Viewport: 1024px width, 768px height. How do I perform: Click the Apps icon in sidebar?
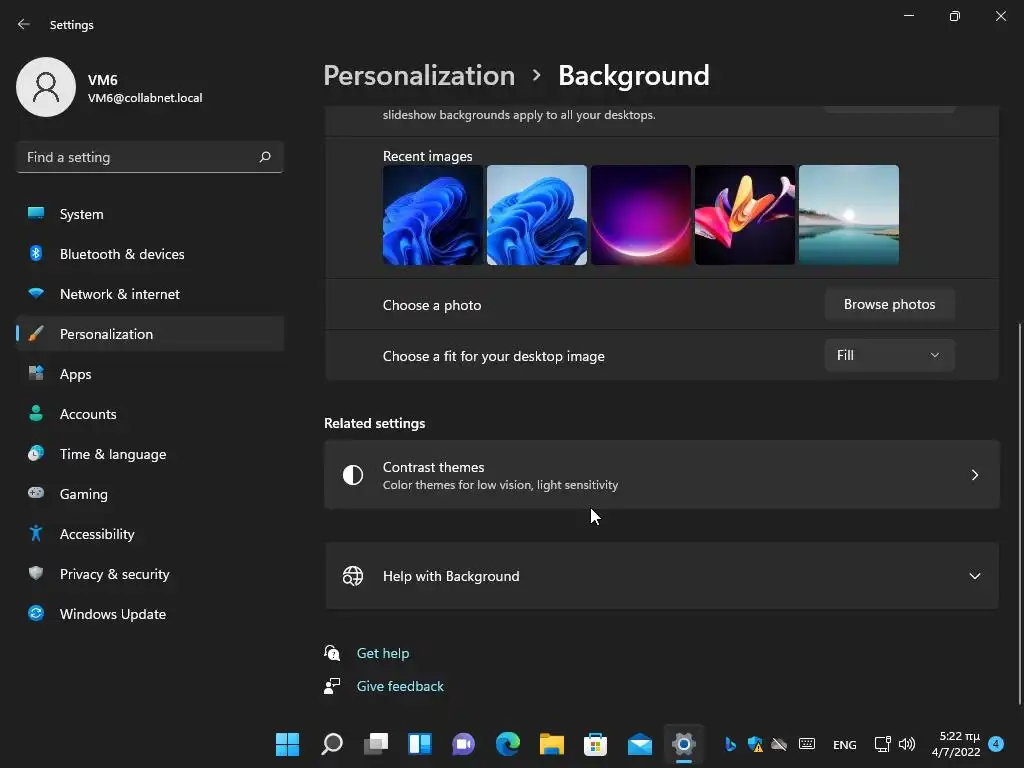click(x=36, y=374)
